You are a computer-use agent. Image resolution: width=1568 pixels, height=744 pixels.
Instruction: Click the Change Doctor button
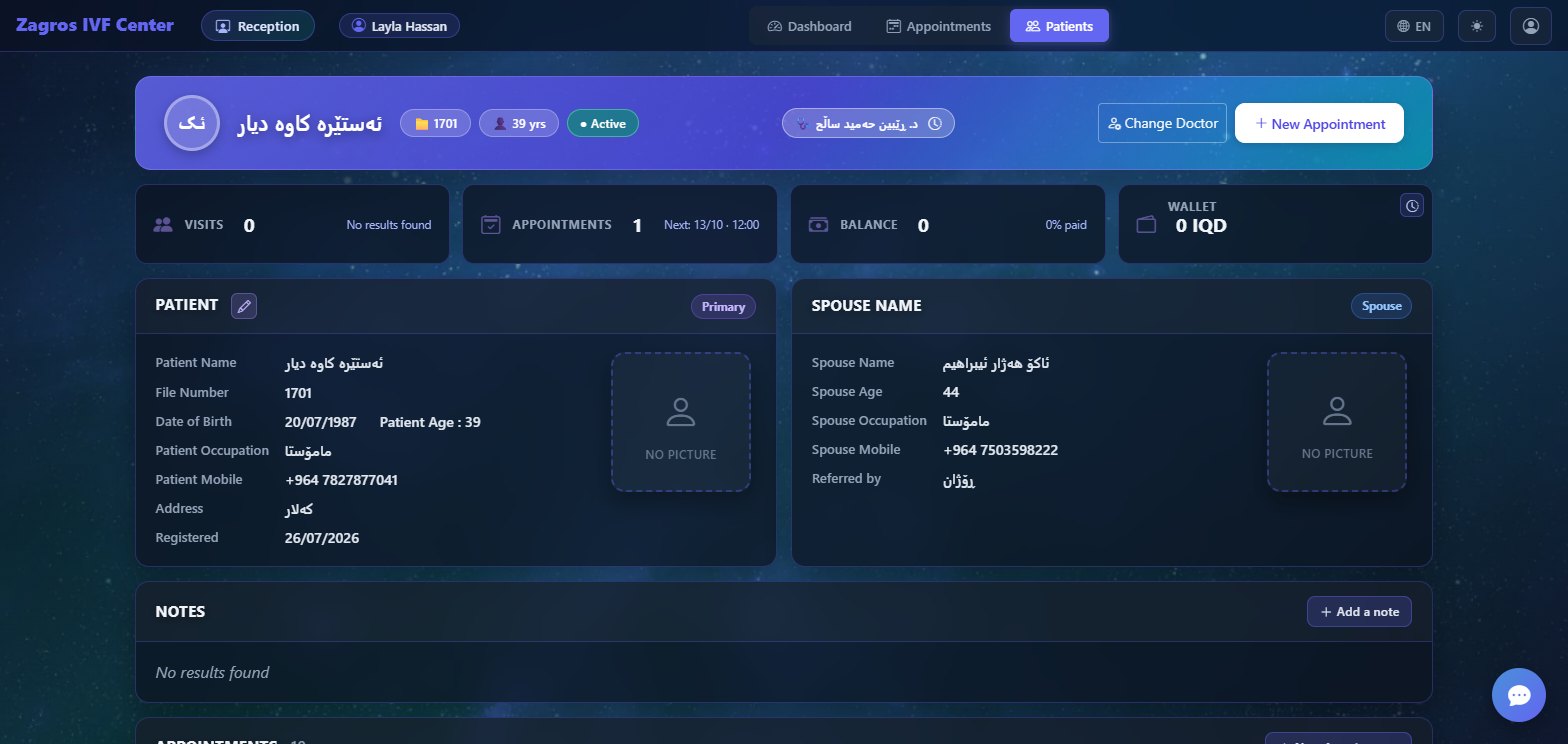pyautogui.click(x=1162, y=123)
